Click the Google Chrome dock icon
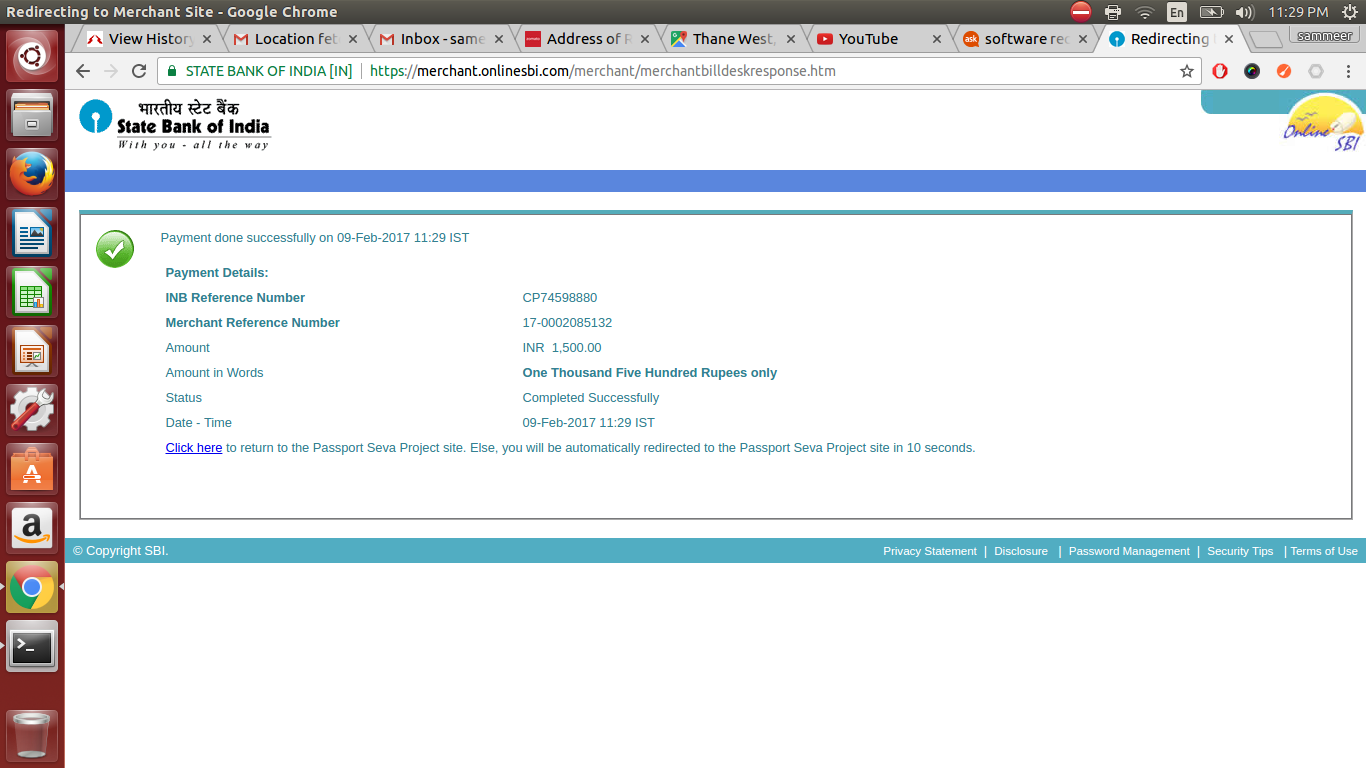Viewport: 1366px width, 768px height. click(32, 587)
